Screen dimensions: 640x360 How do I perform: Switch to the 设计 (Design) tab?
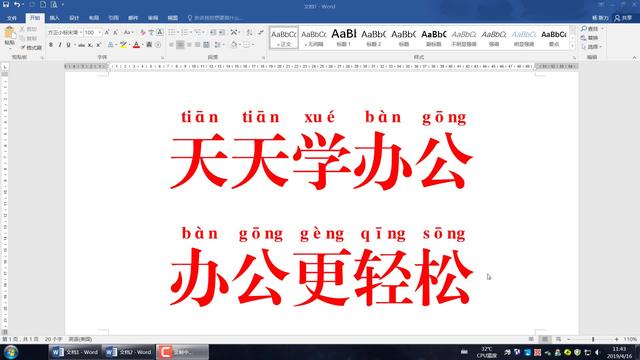tap(74, 18)
